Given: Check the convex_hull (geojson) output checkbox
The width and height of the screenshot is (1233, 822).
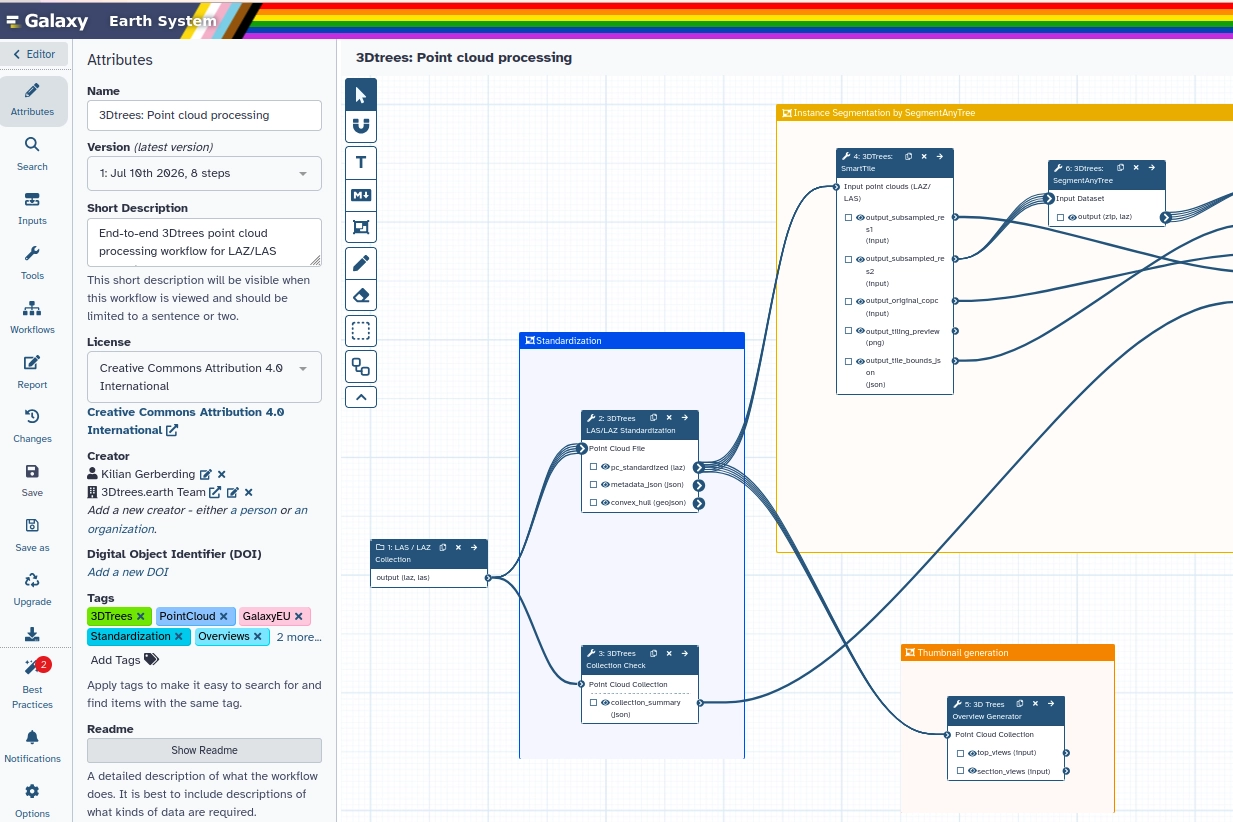Looking at the screenshot, I should [x=593, y=503].
